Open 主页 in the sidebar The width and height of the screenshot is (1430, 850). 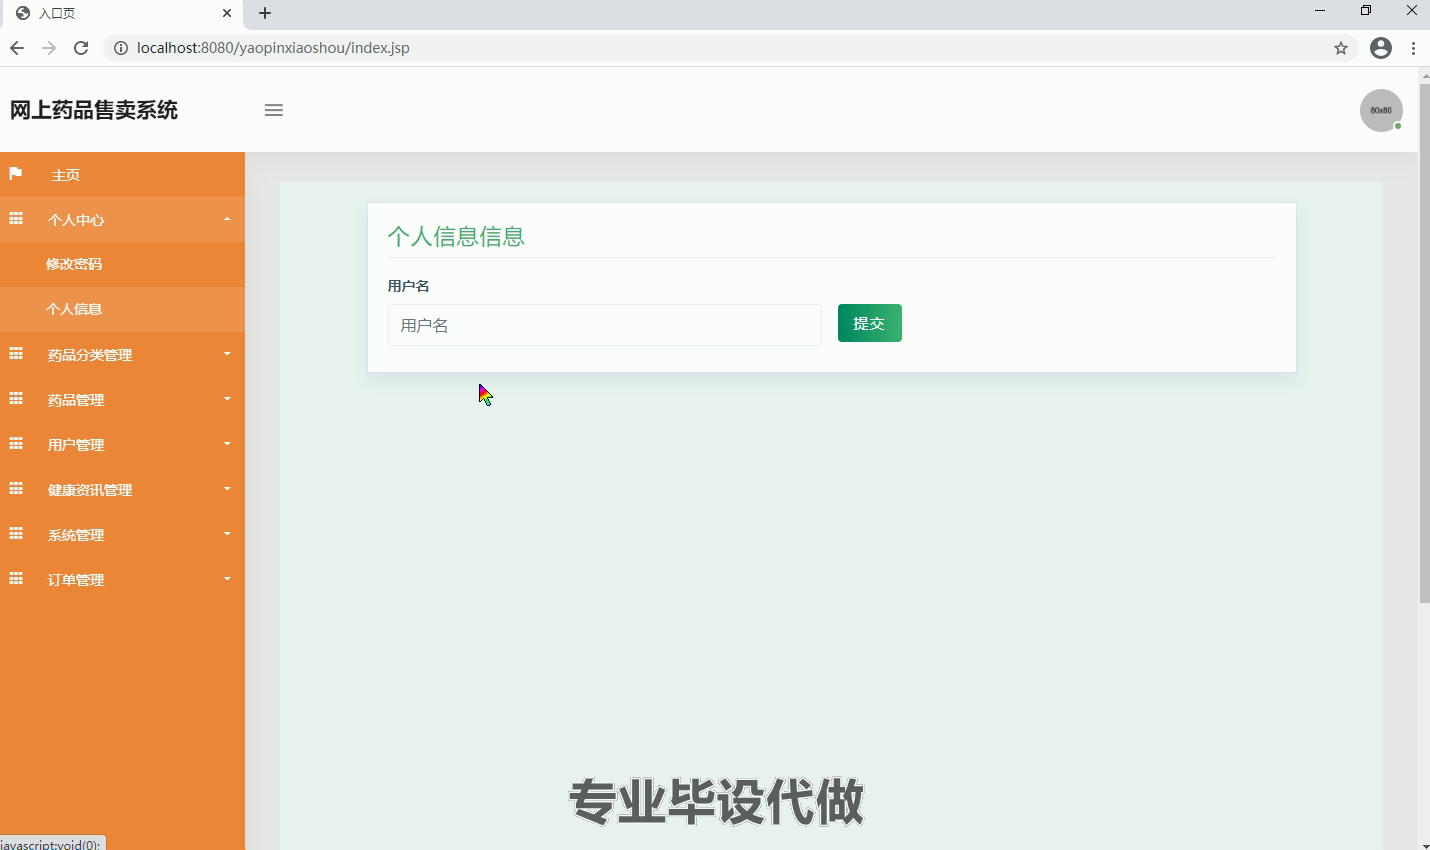point(122,175)
